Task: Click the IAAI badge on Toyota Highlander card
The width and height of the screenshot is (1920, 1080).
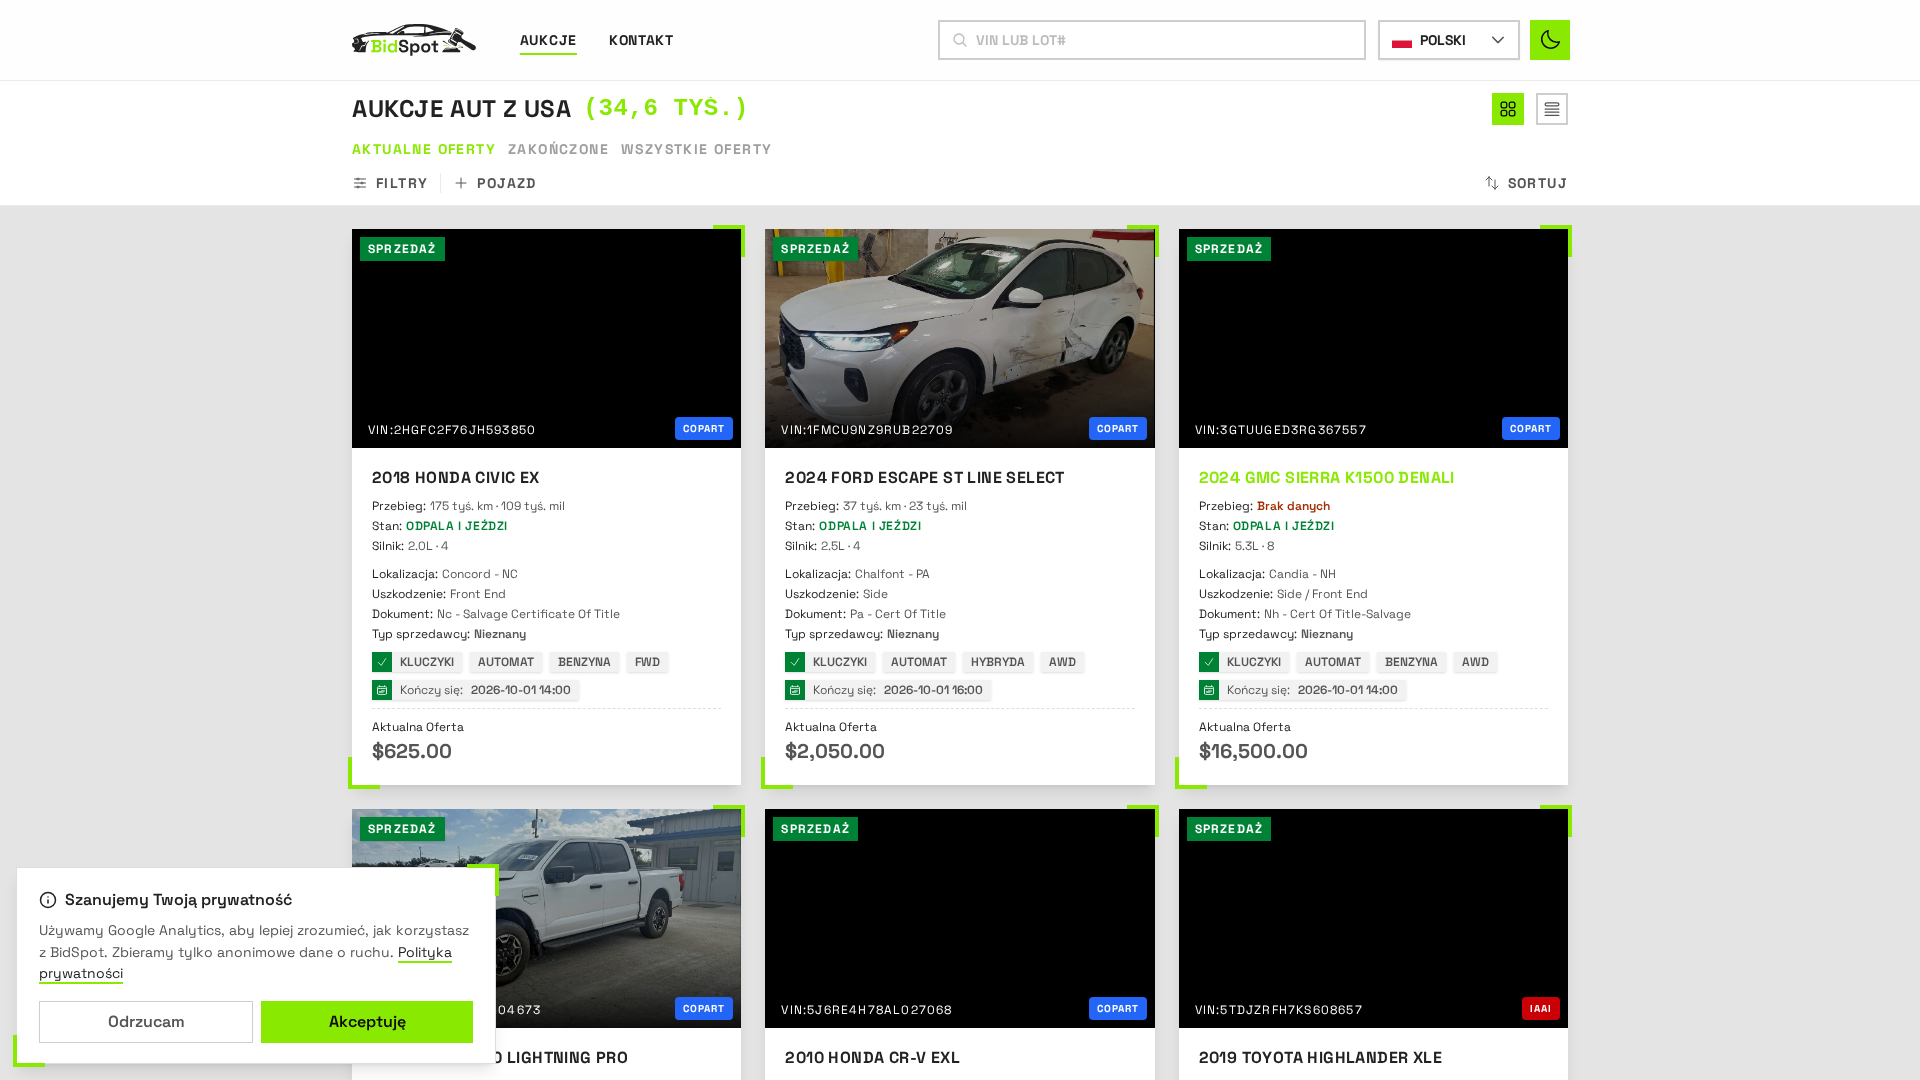Action: click(x=1540, y=1008)
